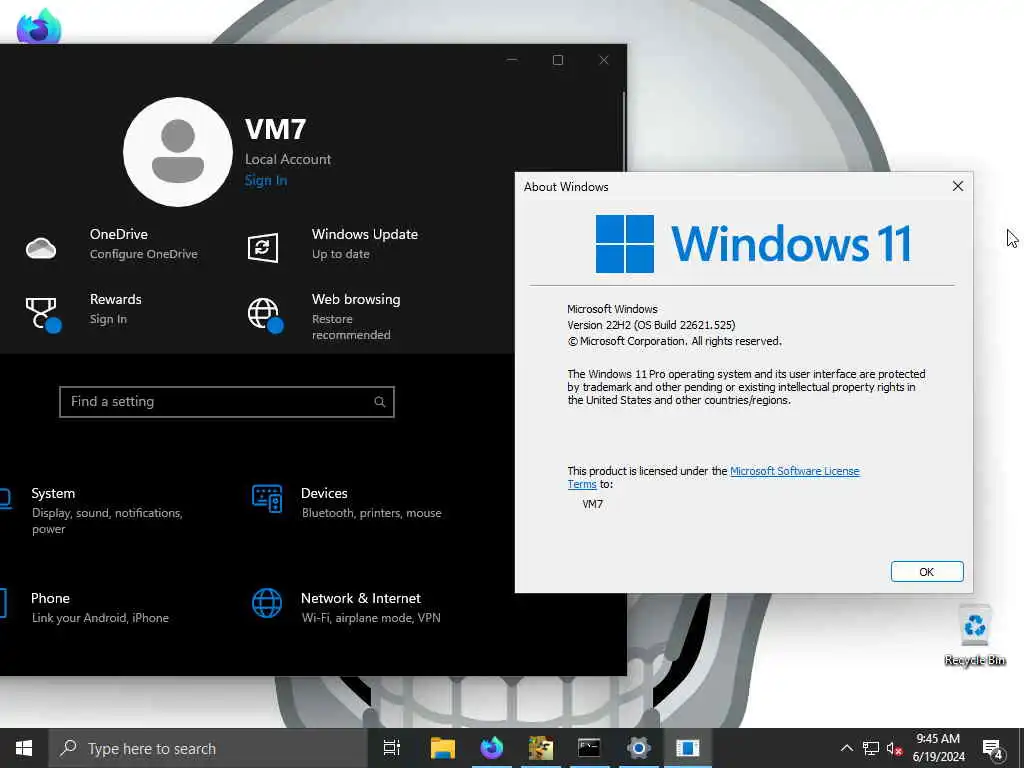Click the Rewards 'Sign In' text
Image resolution: width=1024 pixels, height=768 pixels.
[x=108, y=319]
